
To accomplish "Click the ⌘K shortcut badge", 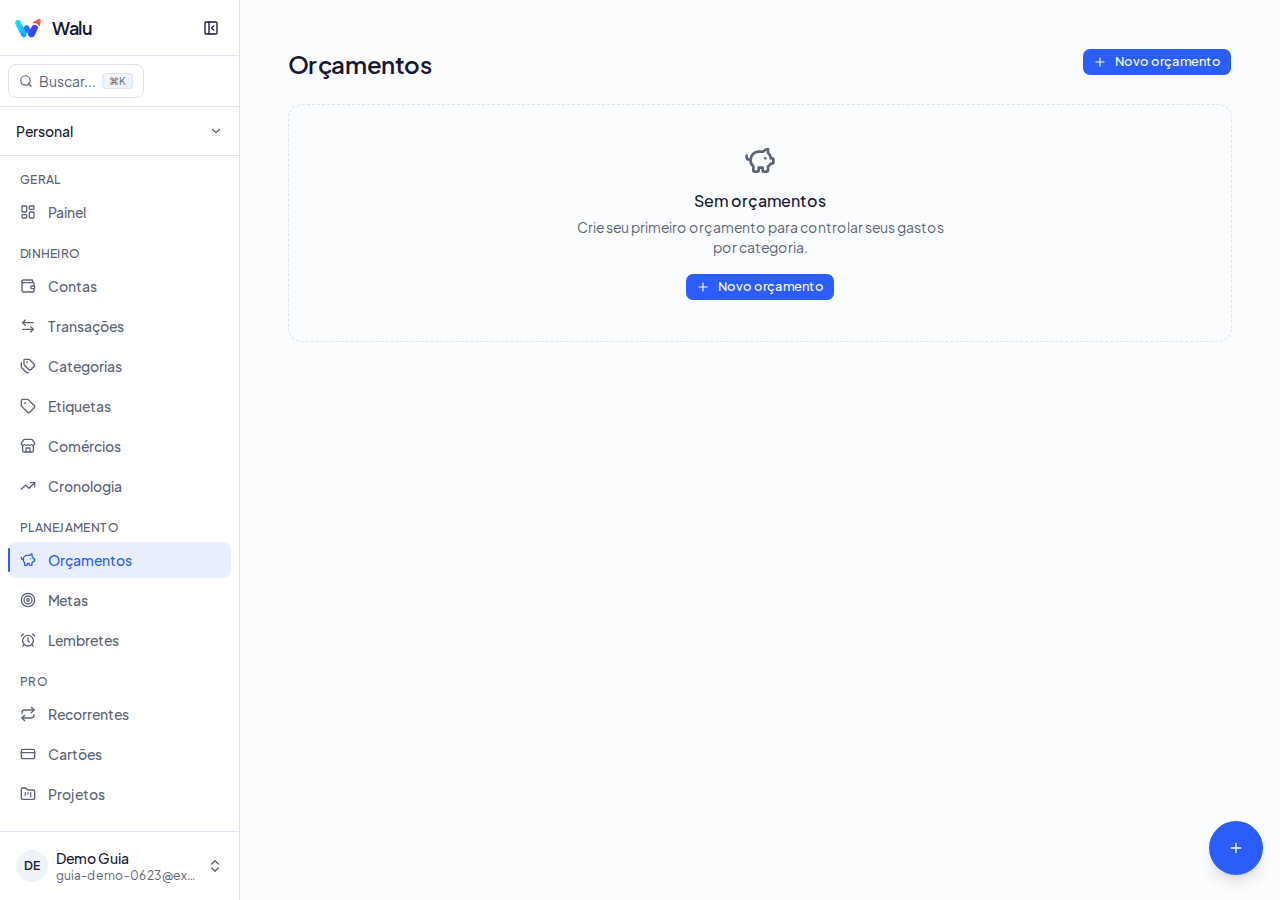I will 118,81.
